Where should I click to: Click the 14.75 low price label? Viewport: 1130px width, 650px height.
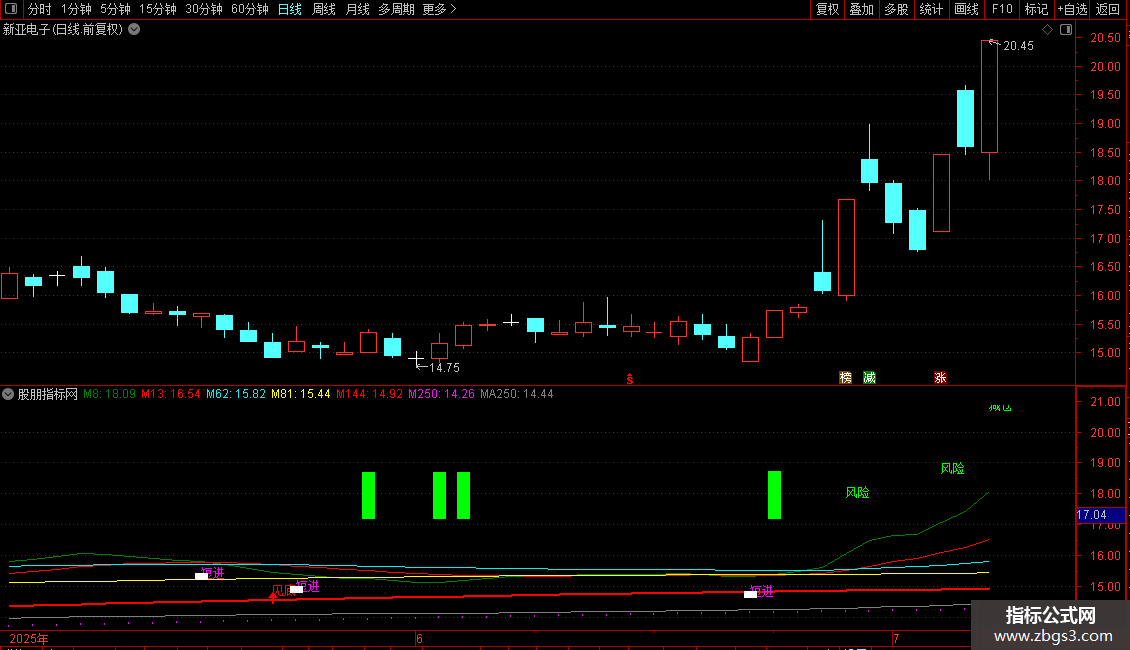point(444,368)
